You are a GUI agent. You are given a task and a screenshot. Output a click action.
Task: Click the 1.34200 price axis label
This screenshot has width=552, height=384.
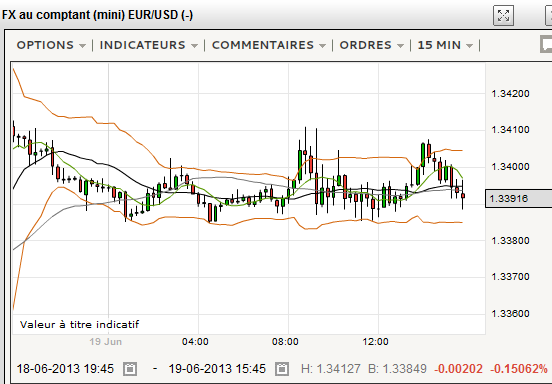pos(510,94)
